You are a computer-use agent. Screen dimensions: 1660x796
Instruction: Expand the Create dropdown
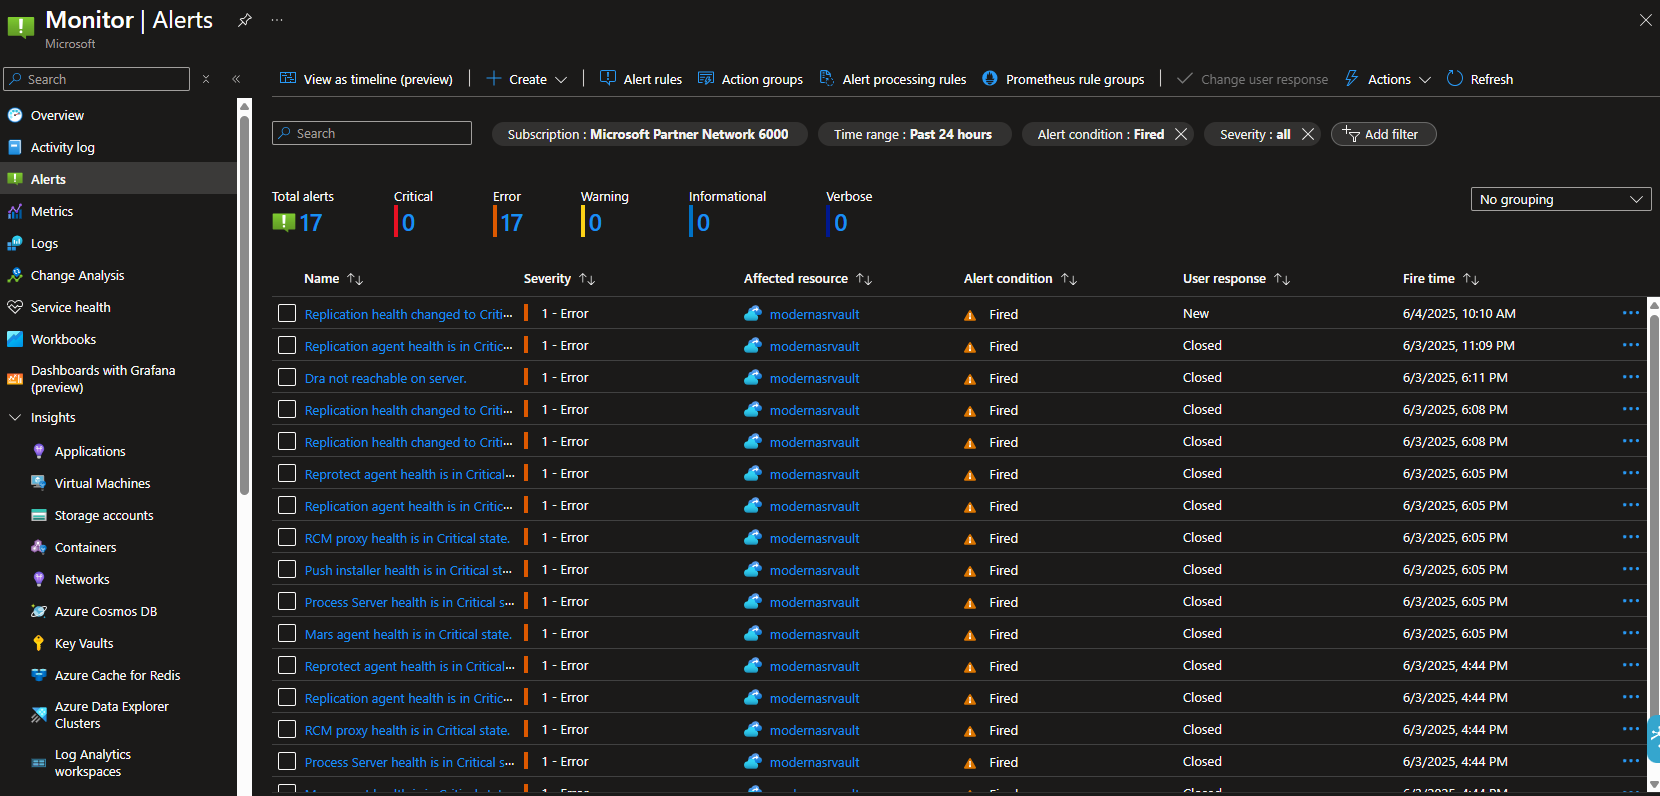[527, 79]
